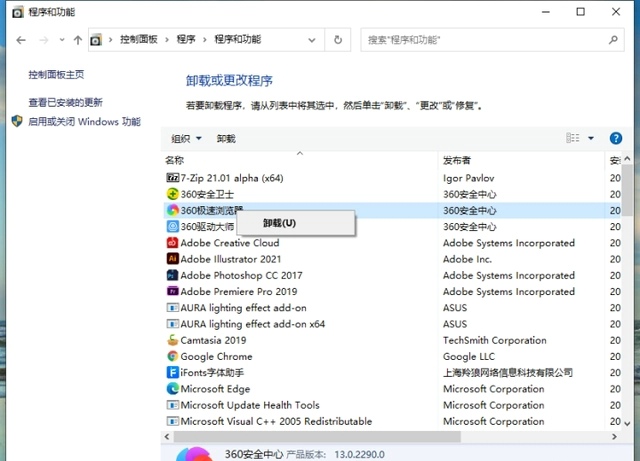Select the Google Chrome entry
Viewport: 640px width, 461px height.
(392, 356)
